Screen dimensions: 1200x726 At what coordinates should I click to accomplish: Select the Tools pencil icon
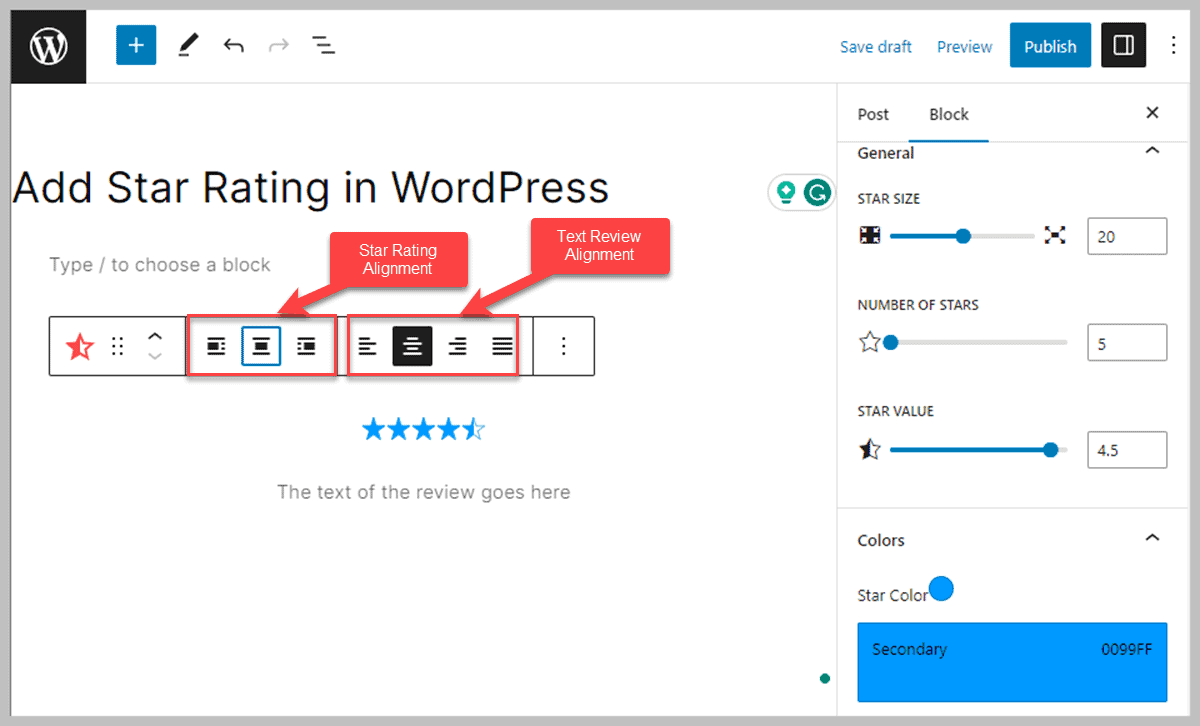pos(187,45)
